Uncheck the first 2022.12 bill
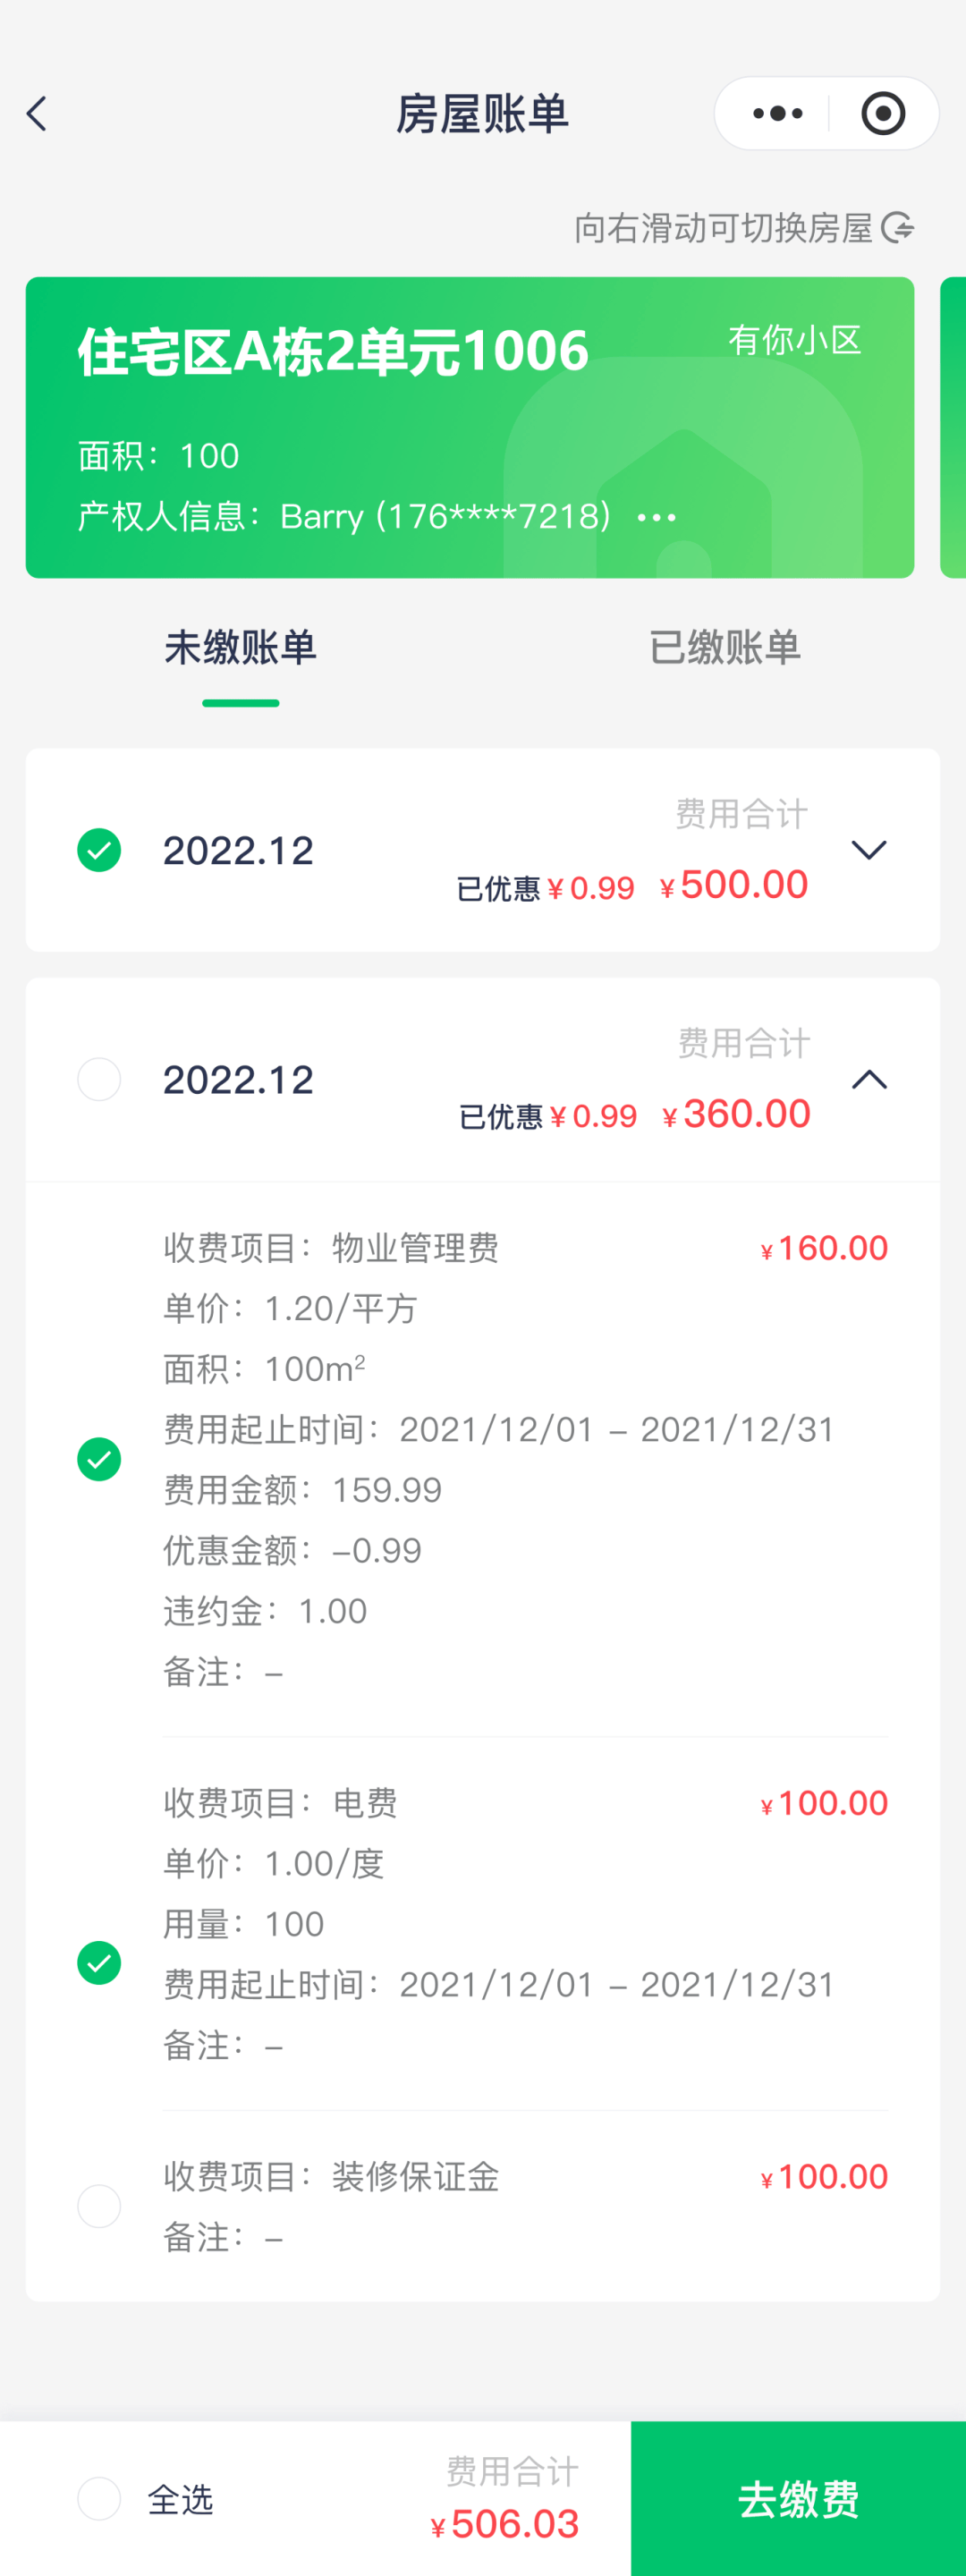966x2576 pixels. 99,850
